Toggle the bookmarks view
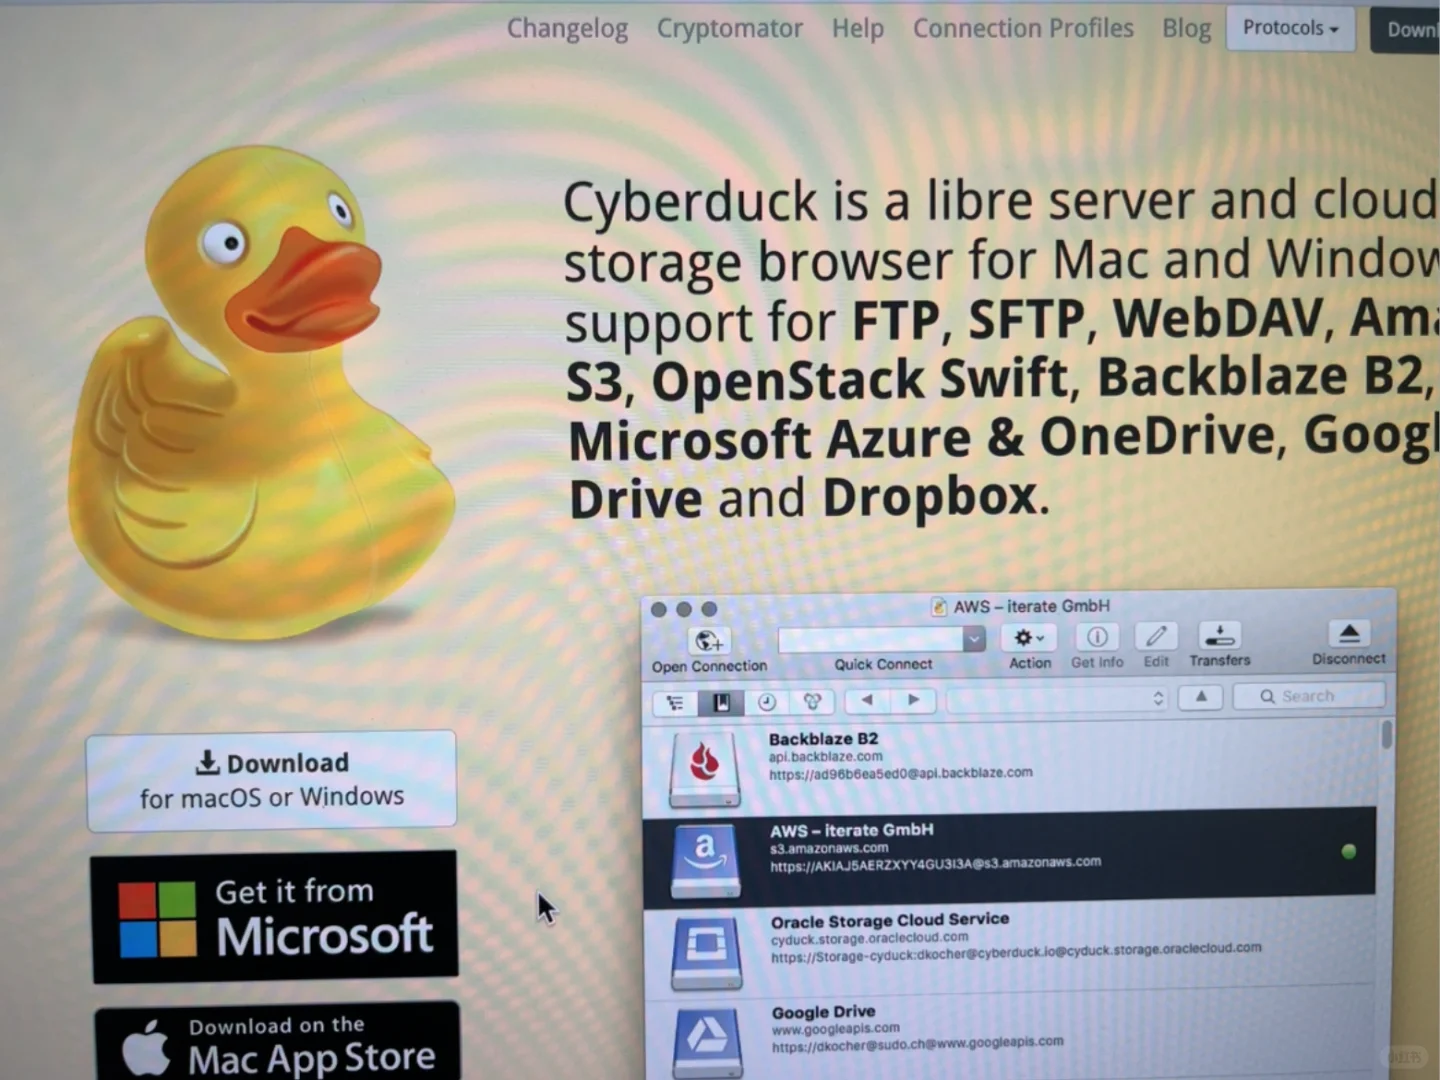 (722, 701)
